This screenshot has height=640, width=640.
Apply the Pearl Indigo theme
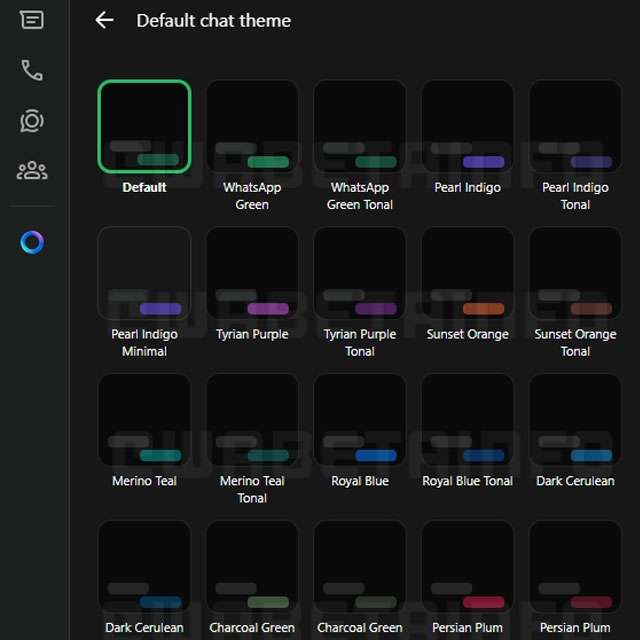[x=468, y=127]
